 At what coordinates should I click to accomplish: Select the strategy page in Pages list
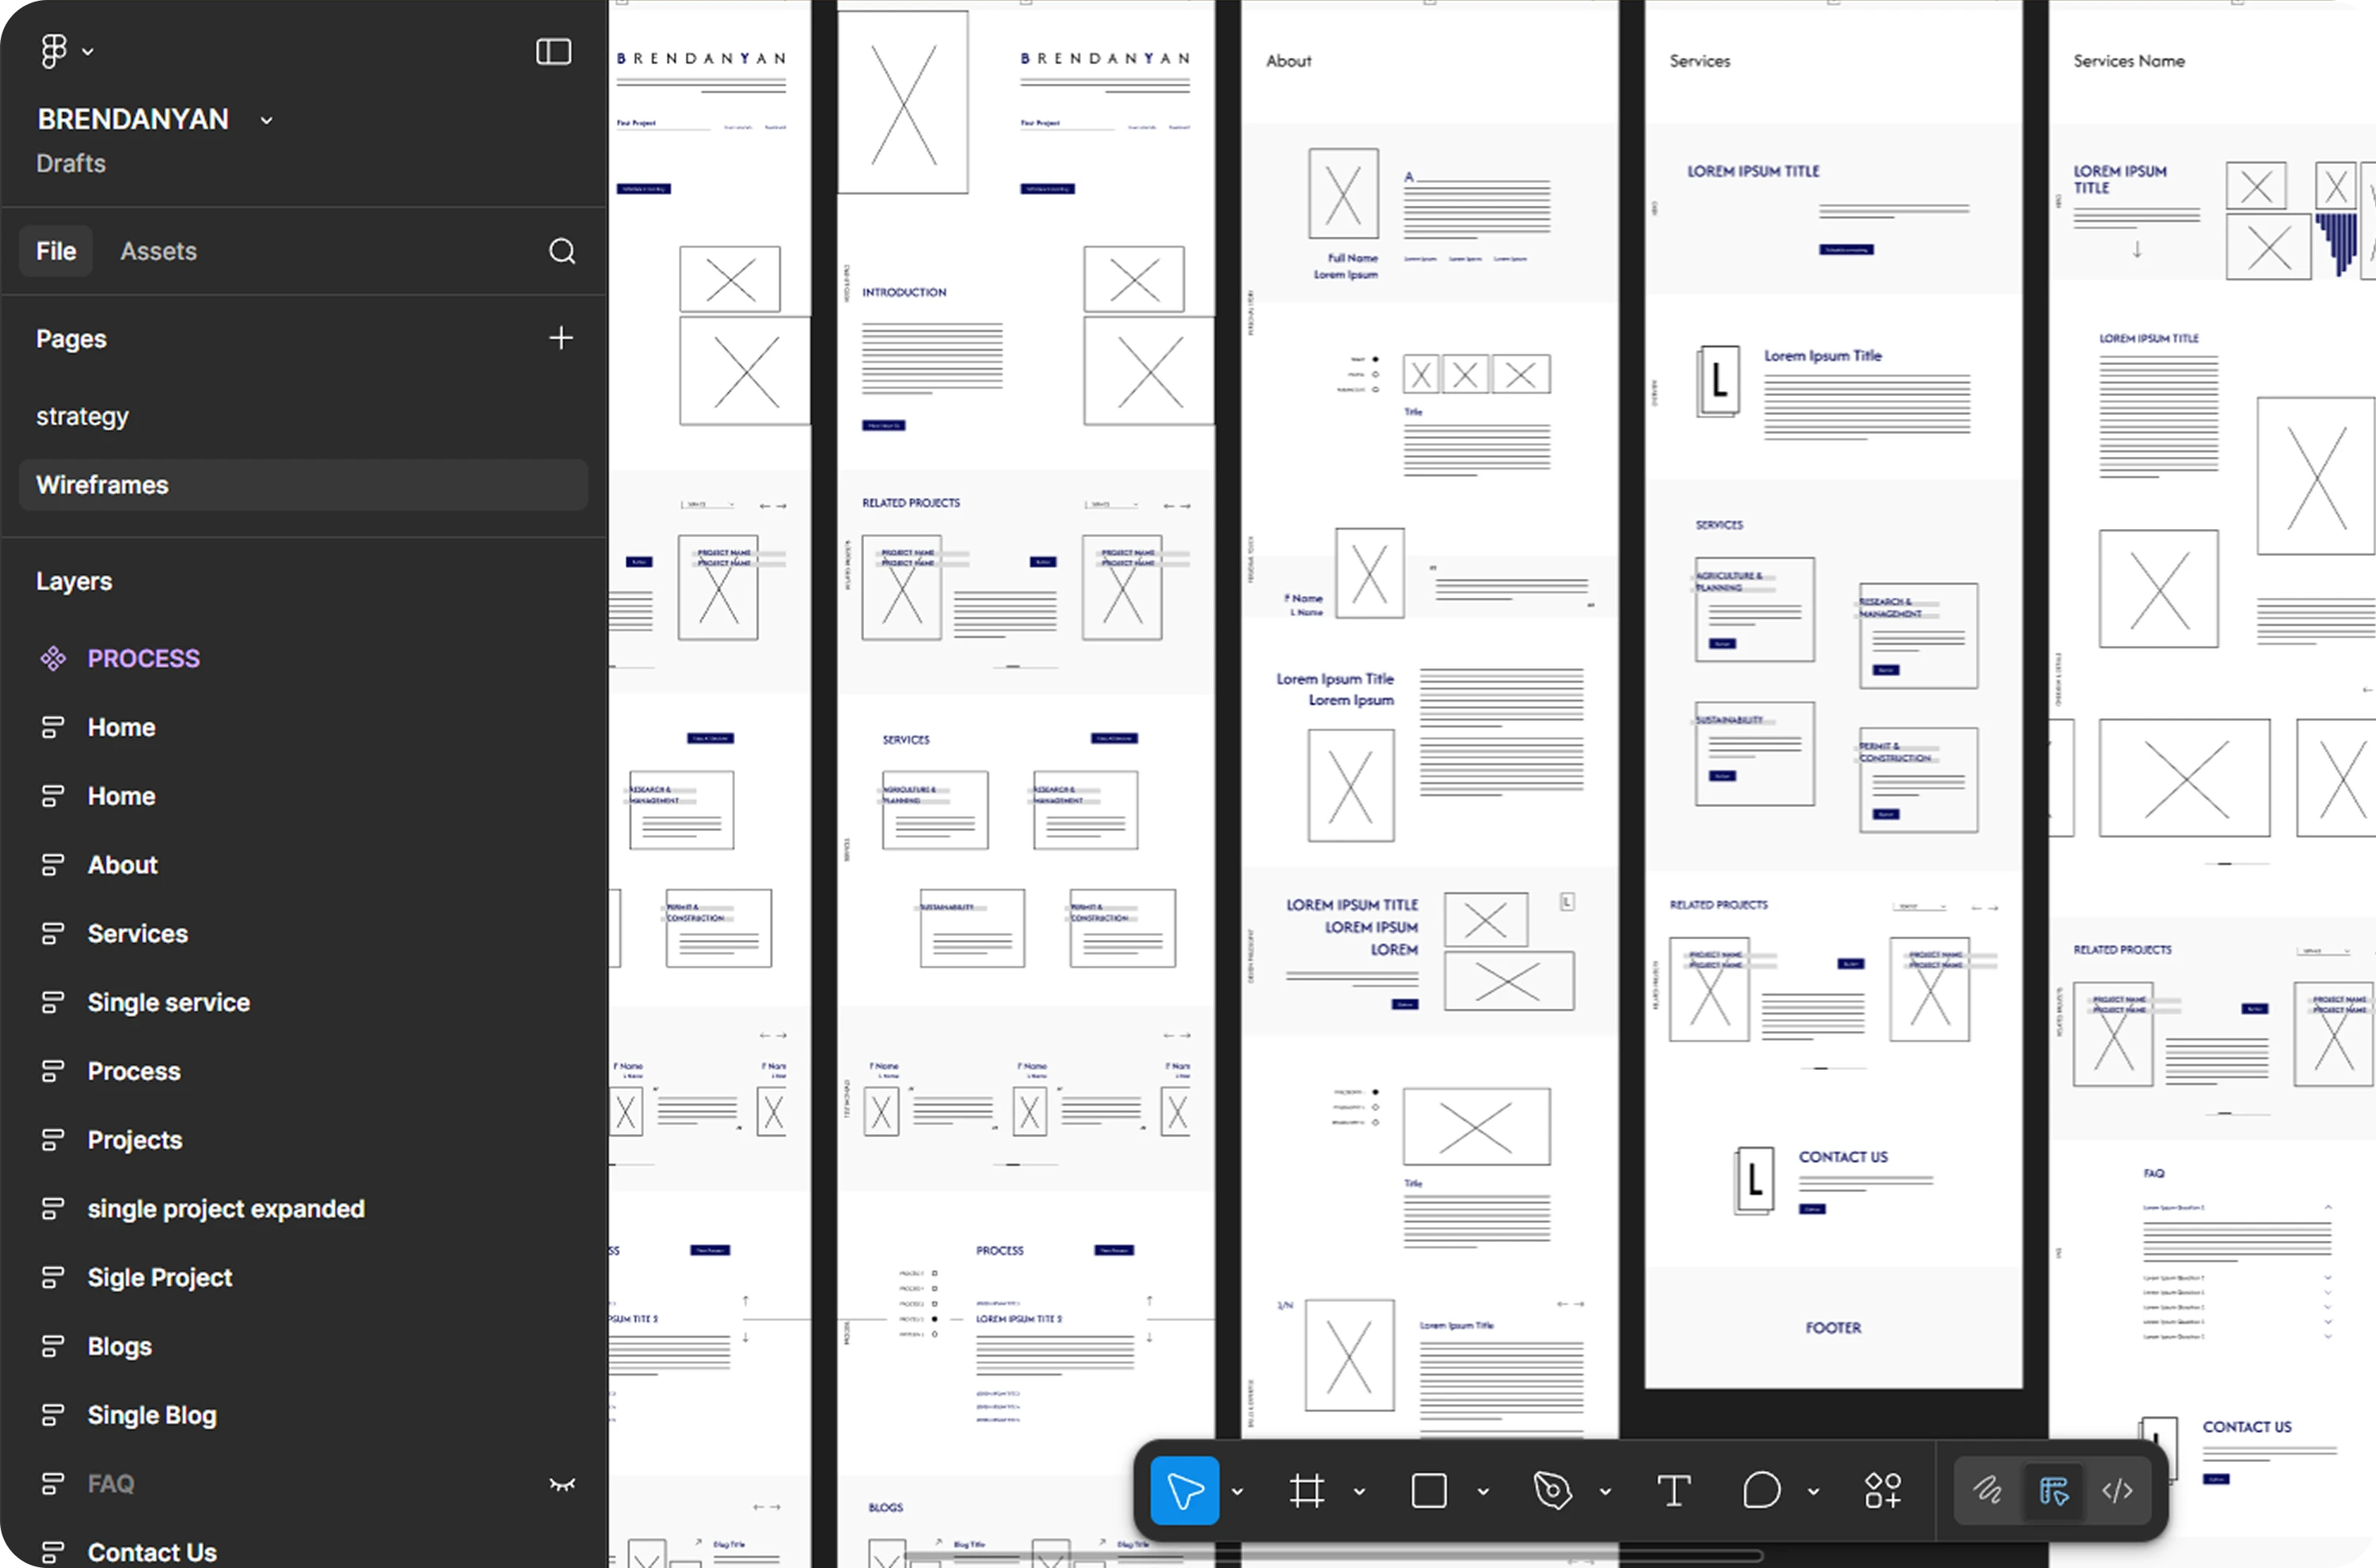(82, 416)
